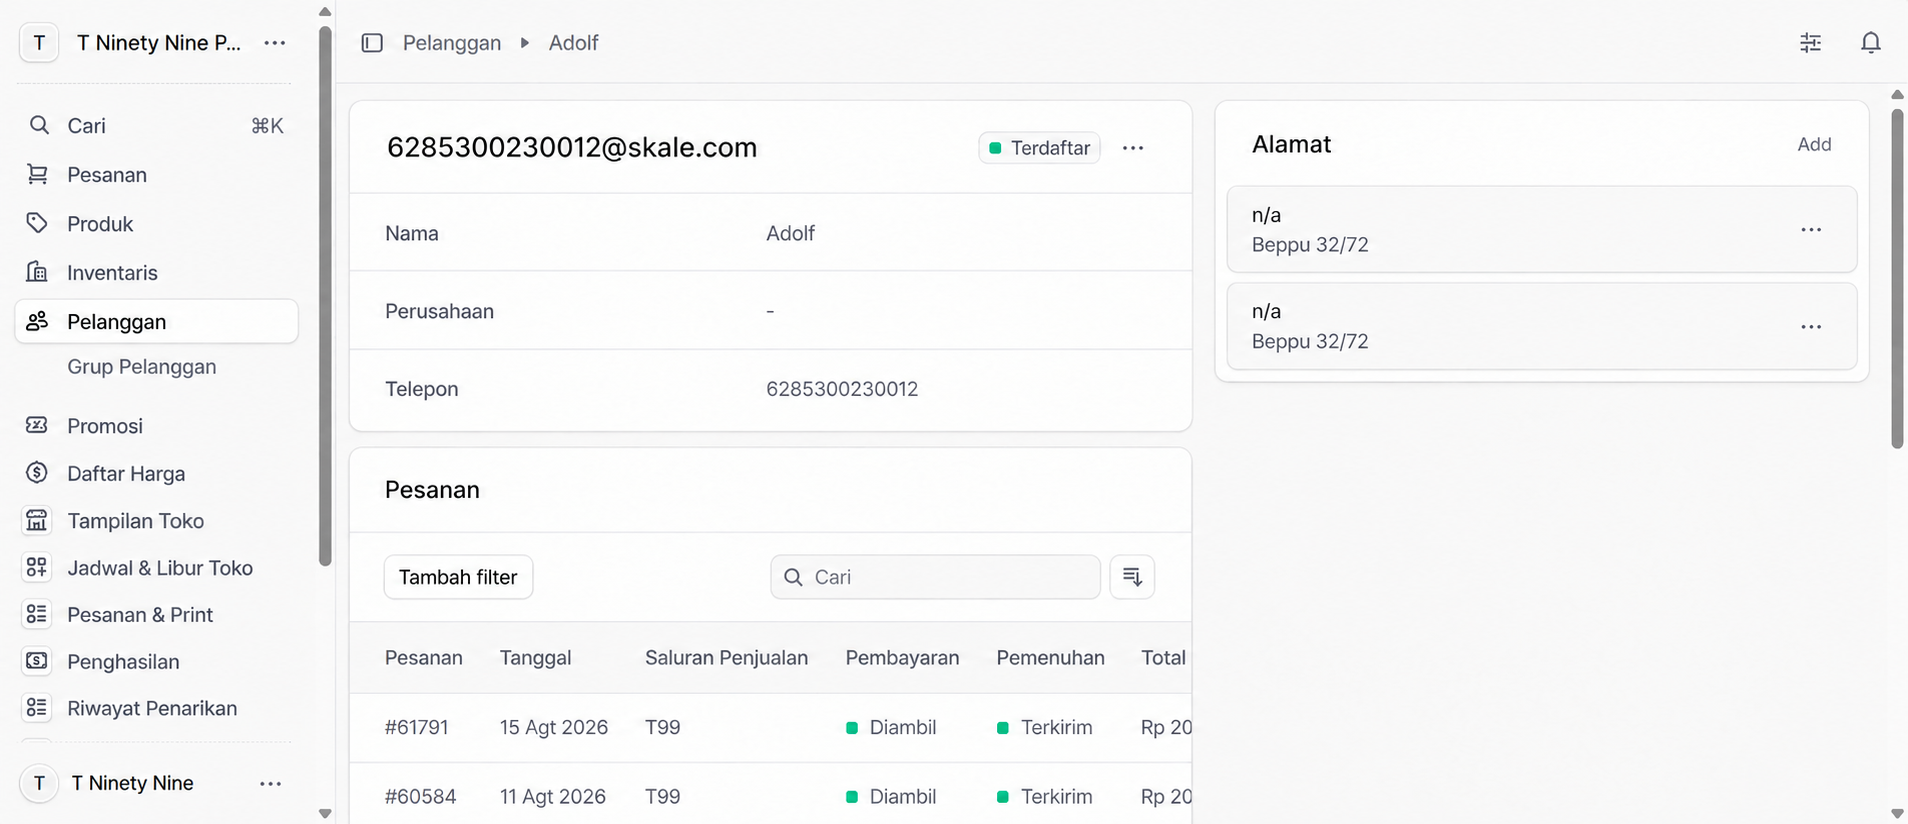Go to Grup Pelanggan submenu
The image size is (1908, 824).
142,367
